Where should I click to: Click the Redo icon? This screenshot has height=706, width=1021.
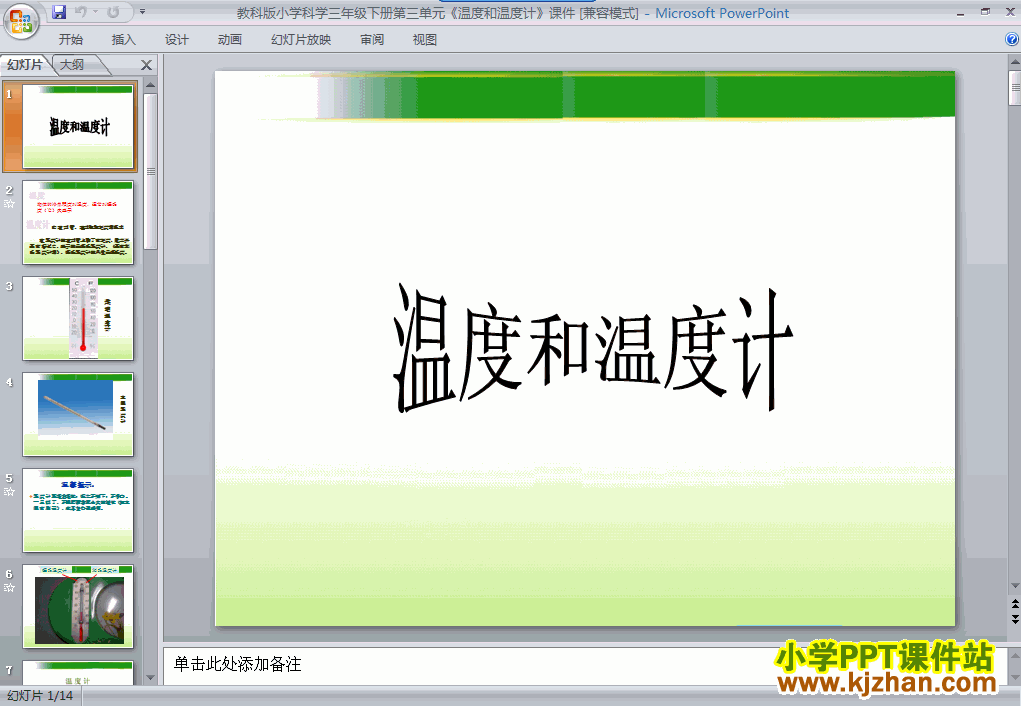pos(113,12)
